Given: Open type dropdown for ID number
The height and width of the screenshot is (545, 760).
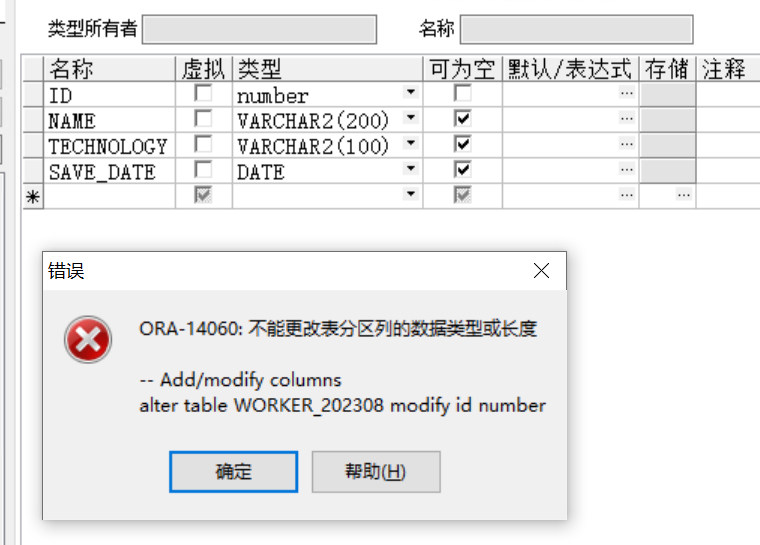Looking at the screenshot, I should click(411, 92).
